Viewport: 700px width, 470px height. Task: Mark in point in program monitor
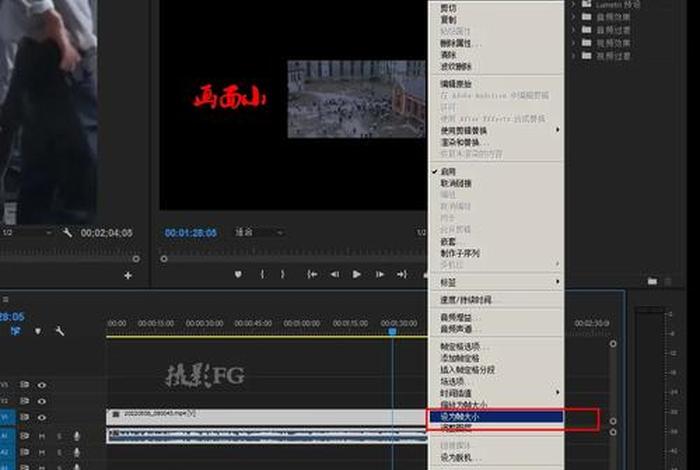tap(262, 274)
